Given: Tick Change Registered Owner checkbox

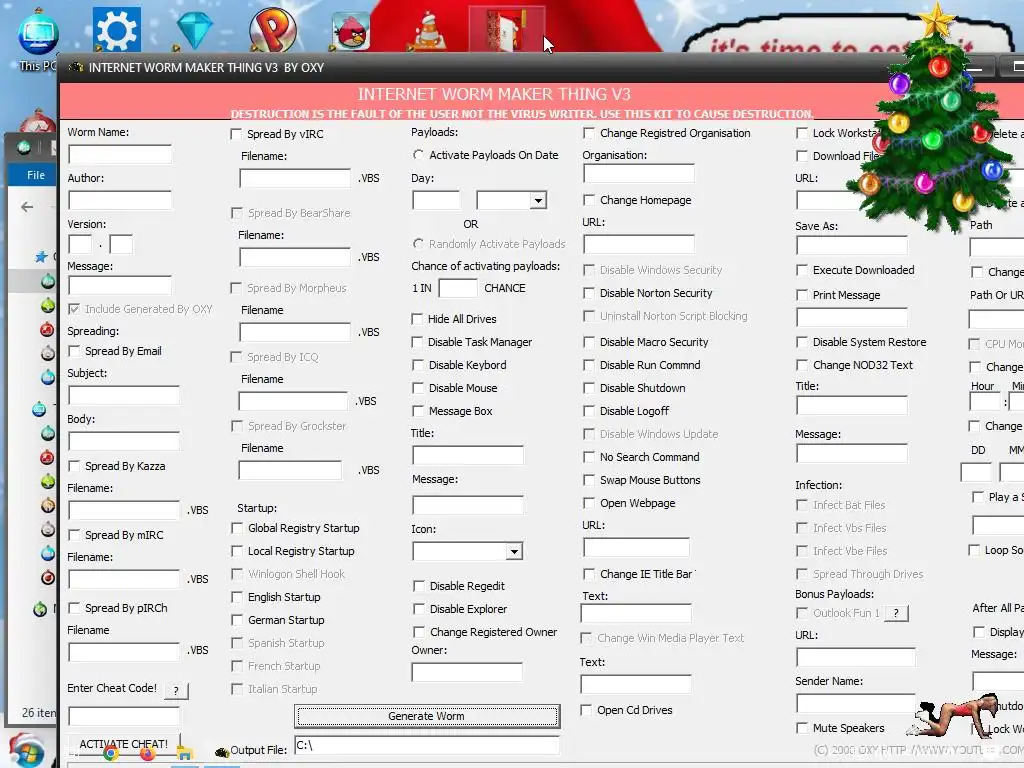Looking at the screenshot, I should pyautogui.click(x=419, y=632).
